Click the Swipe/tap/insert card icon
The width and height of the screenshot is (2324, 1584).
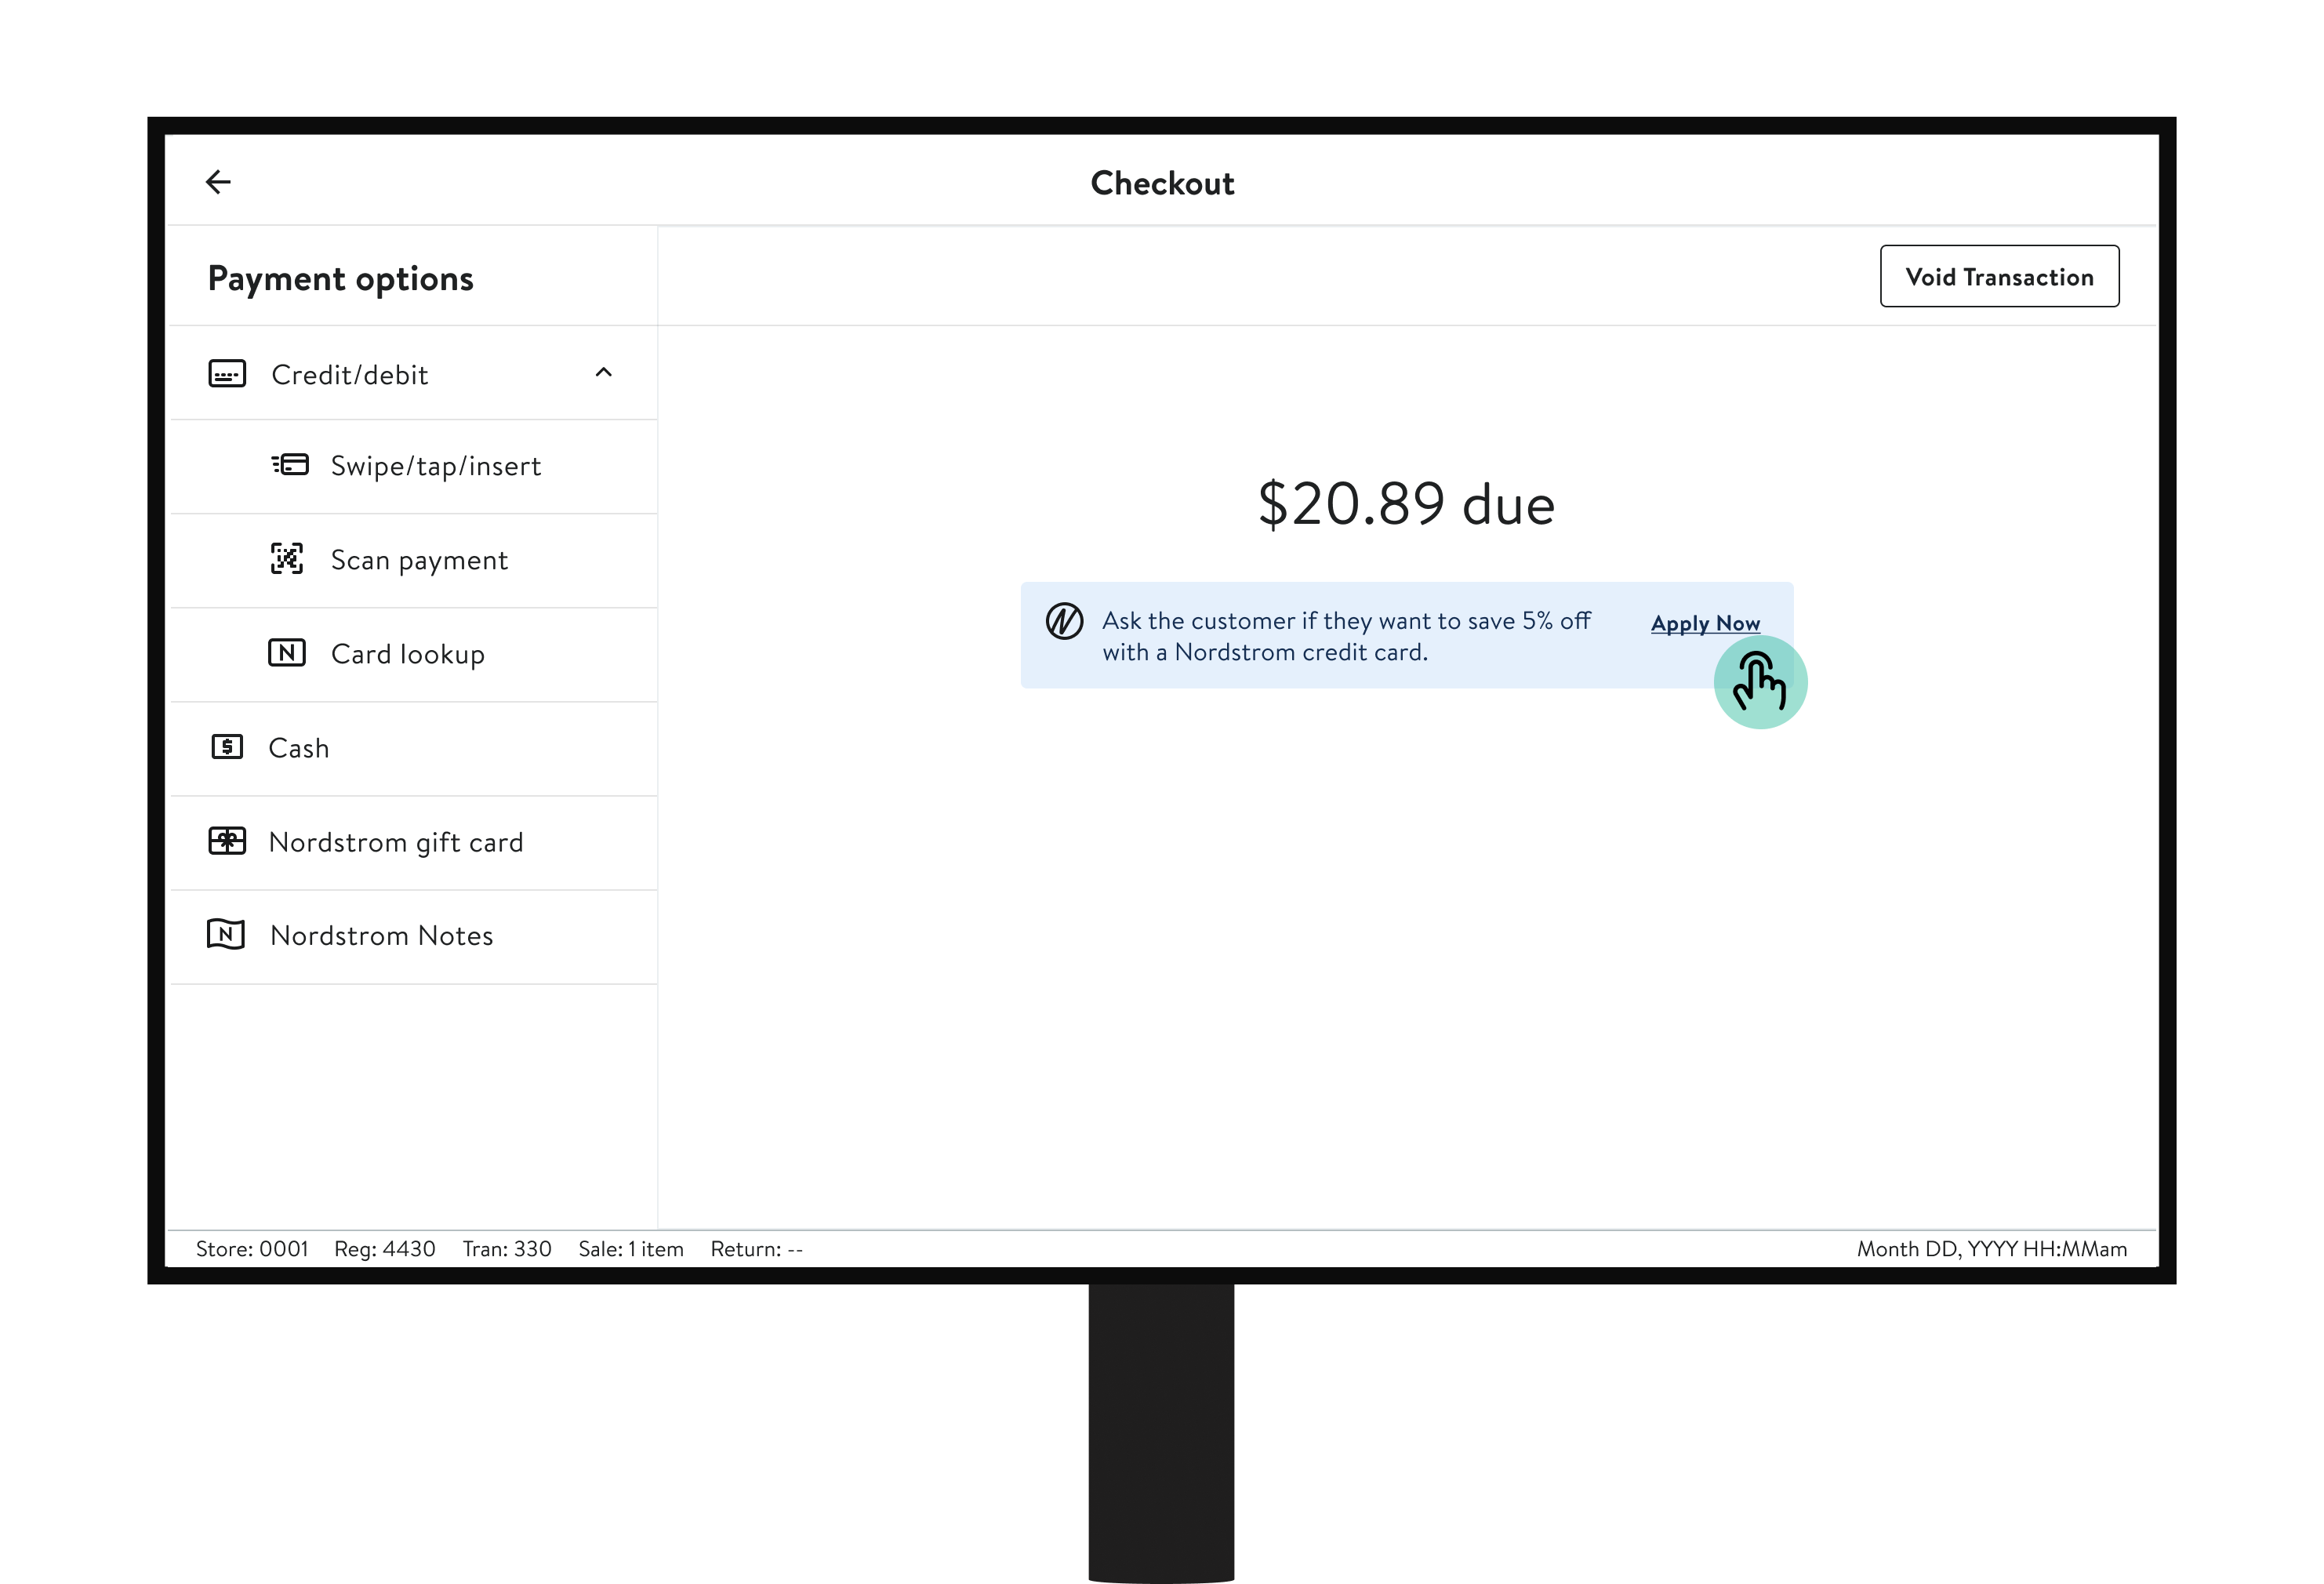point(290,465)
